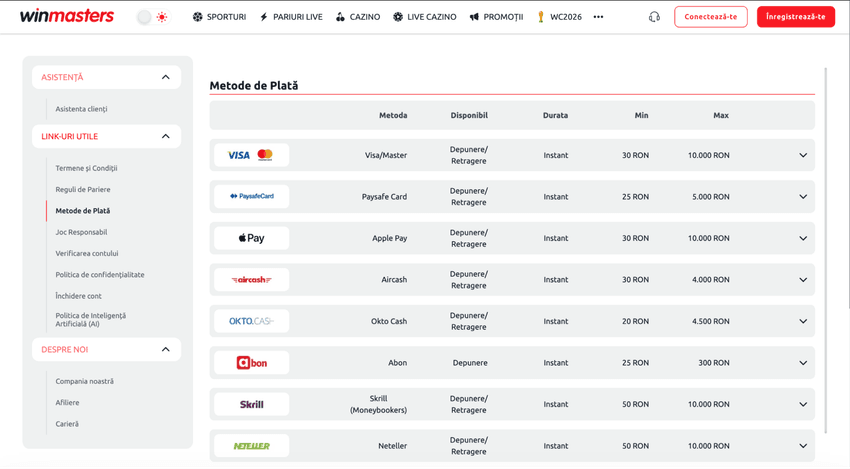The height and width of the screenshot is (469, 850).
Task: Click the Live Cazino chip icon
Action: click(398, 17)
